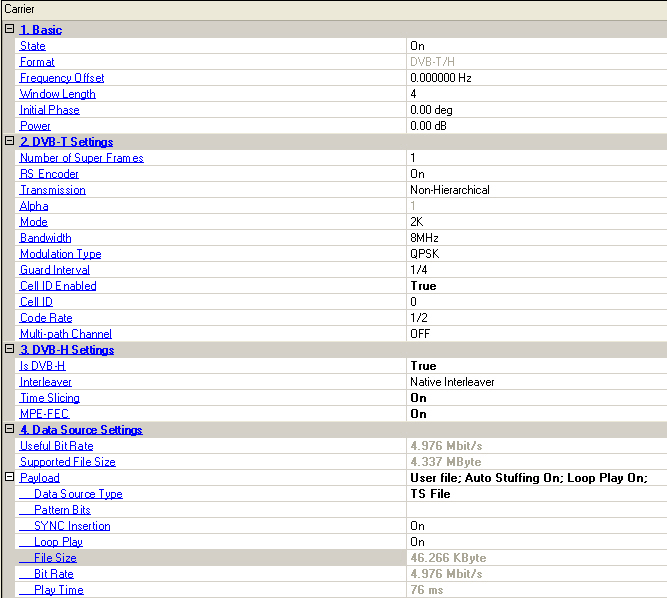
Task: Click the State value 'On'
Action: [x=417, y=46]
